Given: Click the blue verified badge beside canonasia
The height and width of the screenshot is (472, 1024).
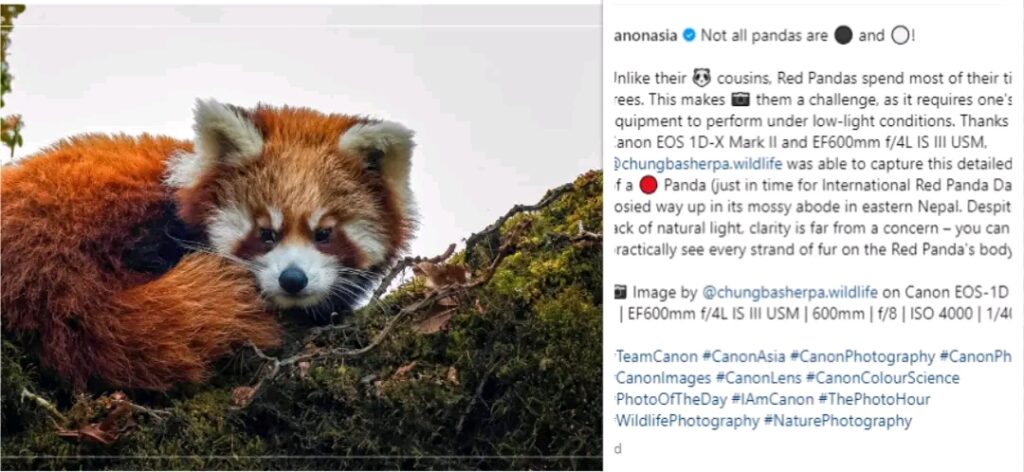Looking at the screenshot, I should coord(689,36).
